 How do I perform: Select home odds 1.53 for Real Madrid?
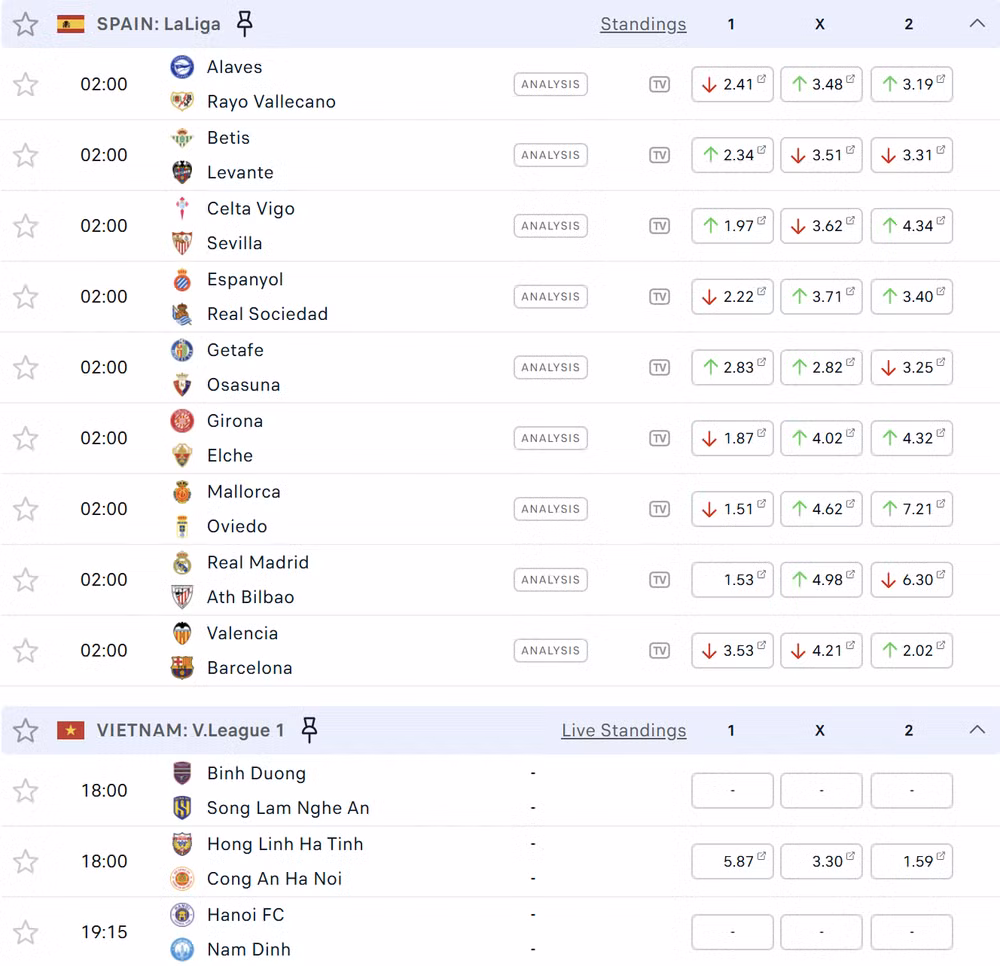point(732,580)
